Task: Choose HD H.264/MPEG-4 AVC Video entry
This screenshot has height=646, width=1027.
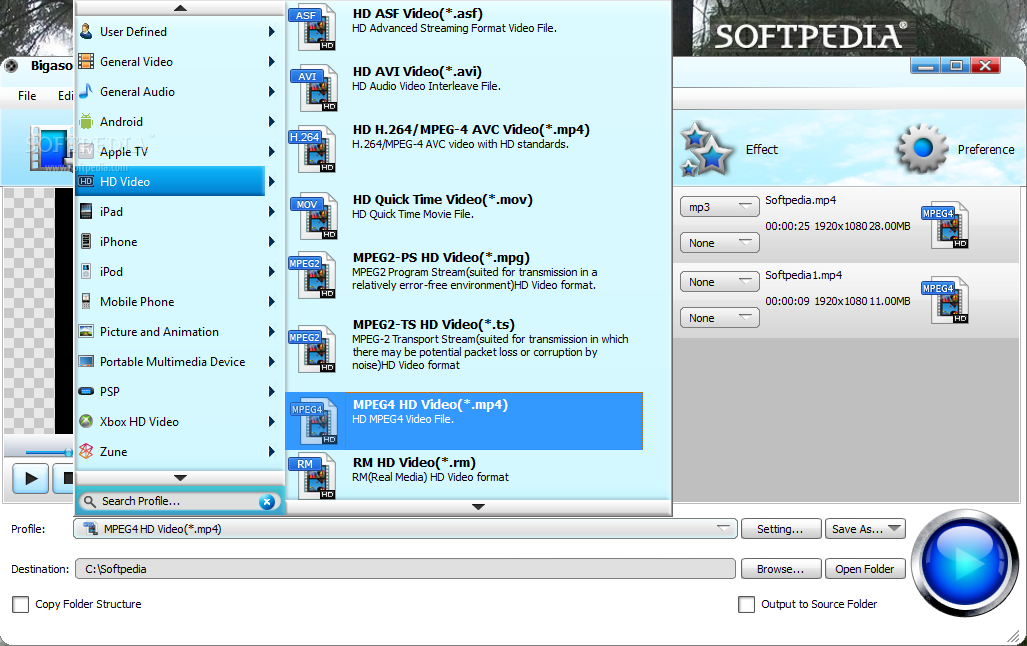Action: 464,151
